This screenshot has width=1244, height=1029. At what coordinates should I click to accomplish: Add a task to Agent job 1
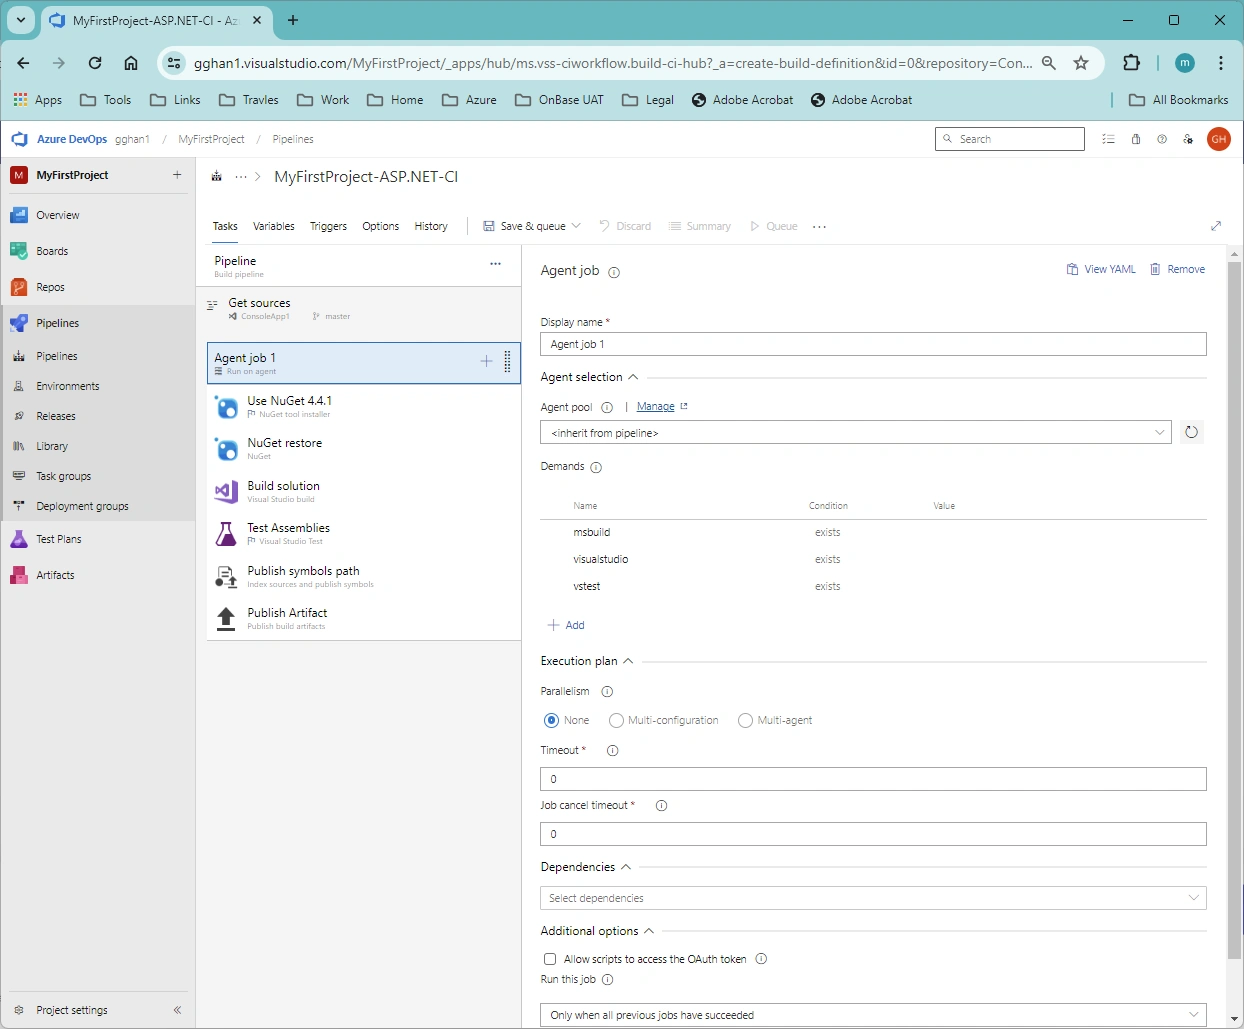click(486, 361)
